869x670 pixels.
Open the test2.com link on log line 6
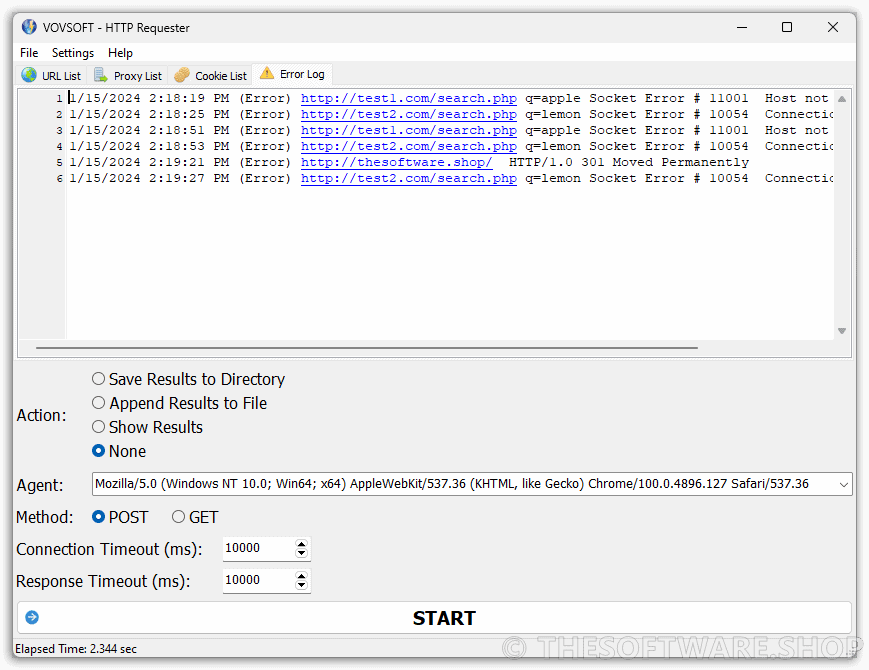409,179
